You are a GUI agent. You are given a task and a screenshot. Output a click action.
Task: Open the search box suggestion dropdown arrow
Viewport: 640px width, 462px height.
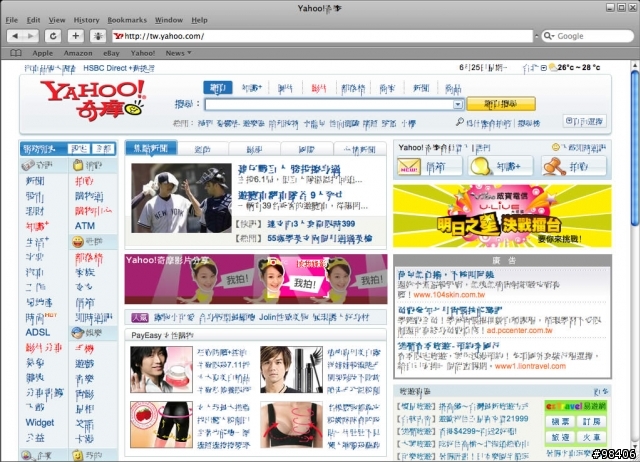pos(458,104)
